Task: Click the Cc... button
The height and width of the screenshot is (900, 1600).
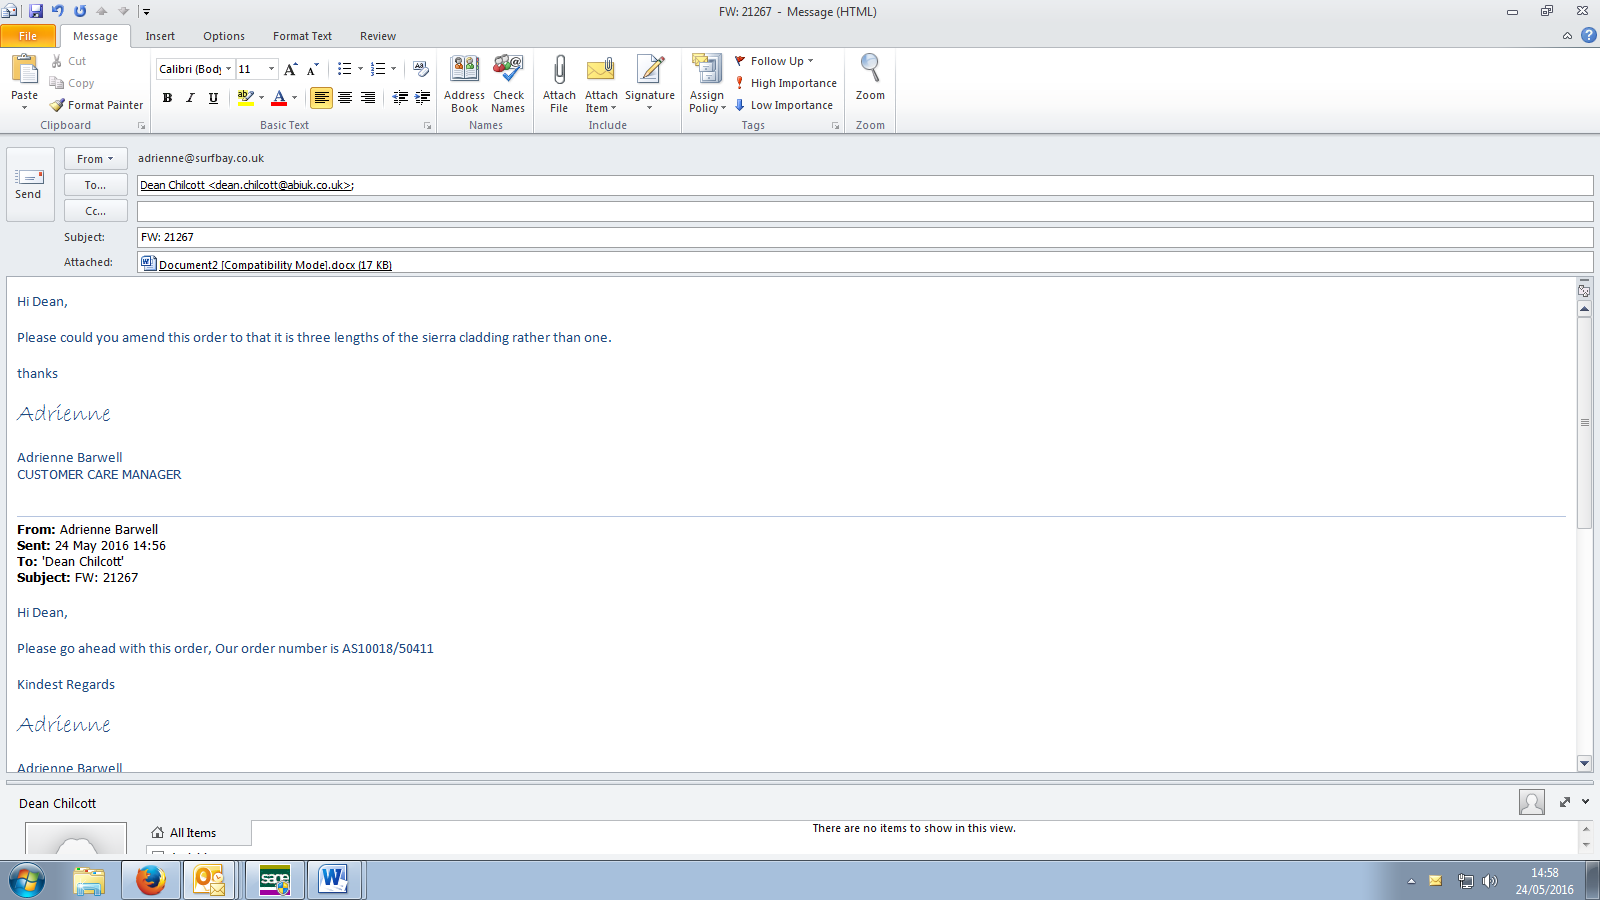Action: pos(95,211)
